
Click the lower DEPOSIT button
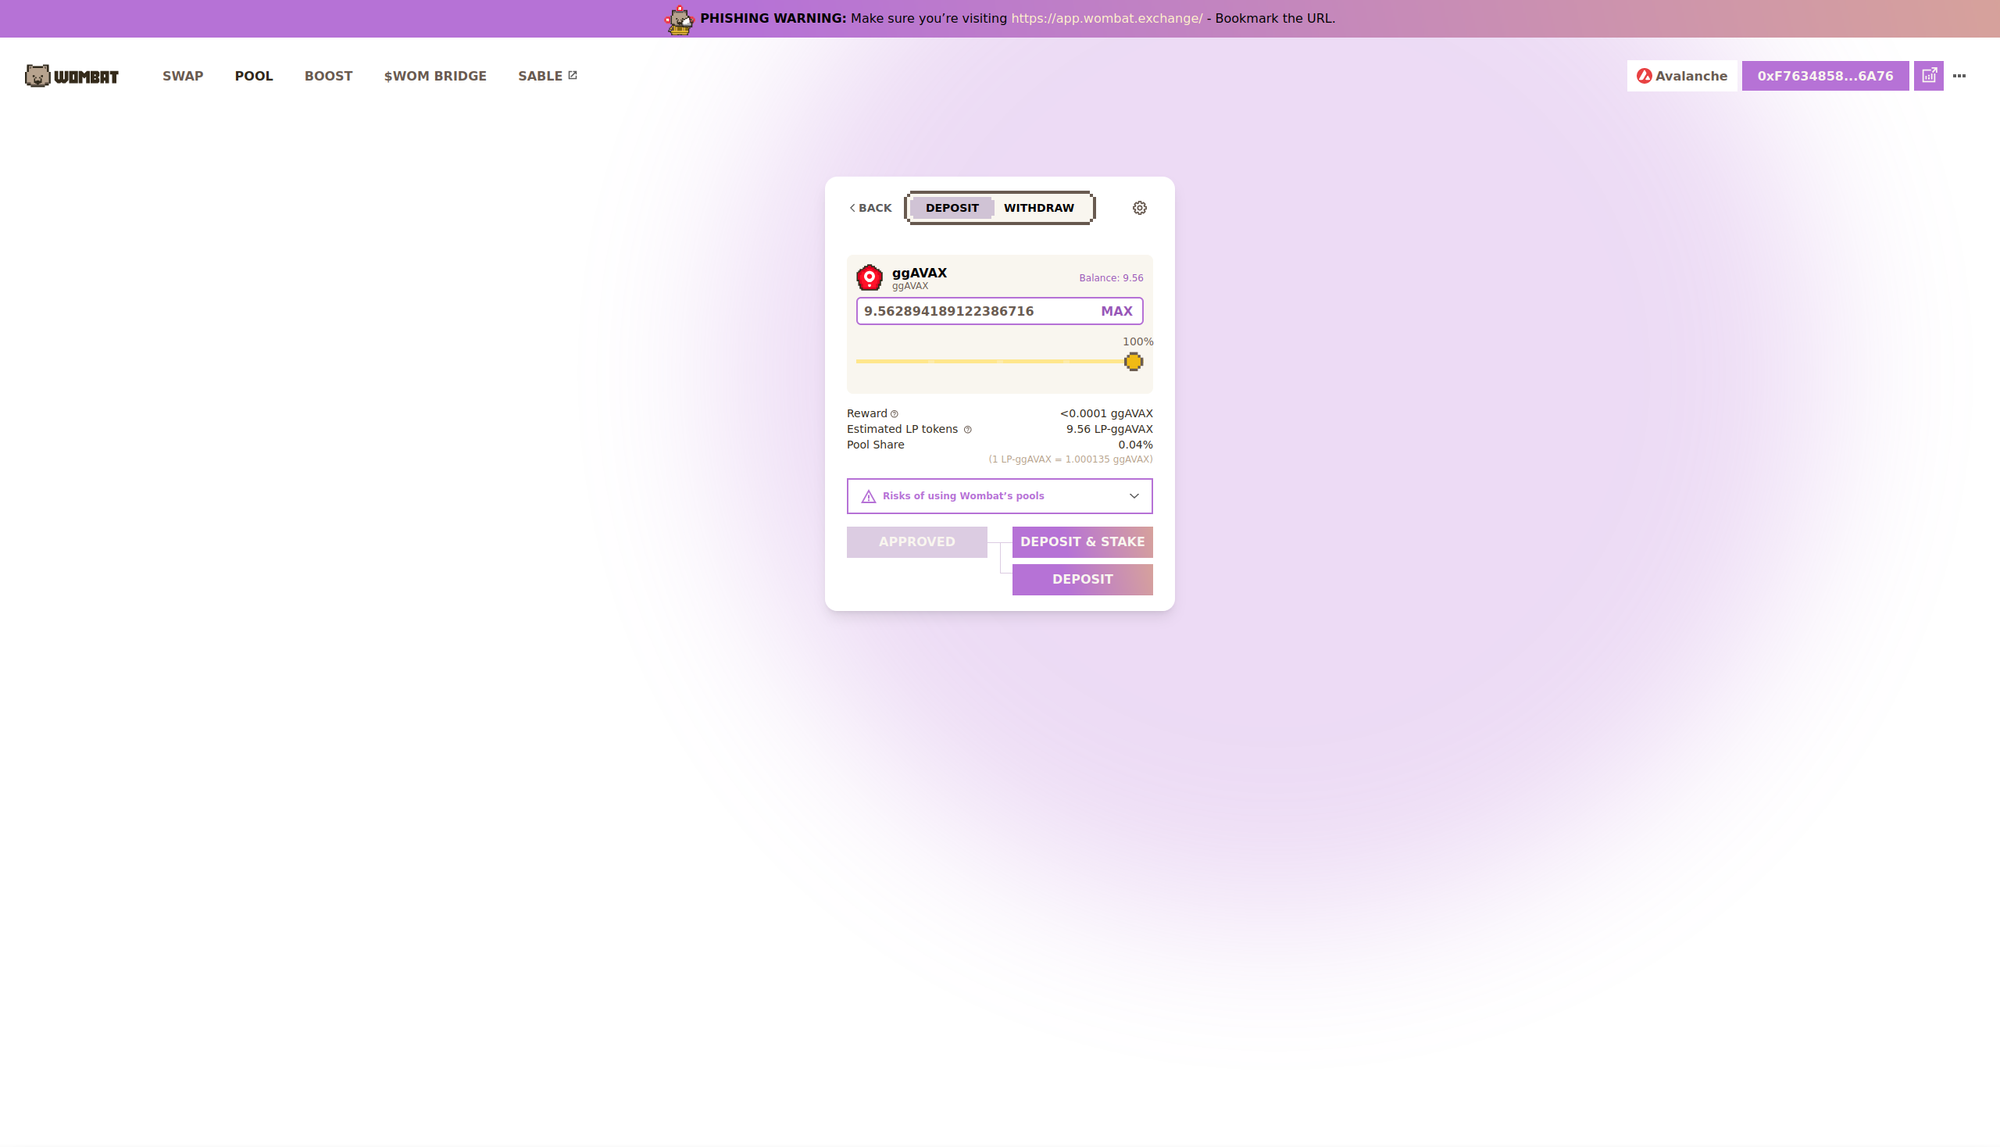pyautogui.click(x=1082, y=580)
